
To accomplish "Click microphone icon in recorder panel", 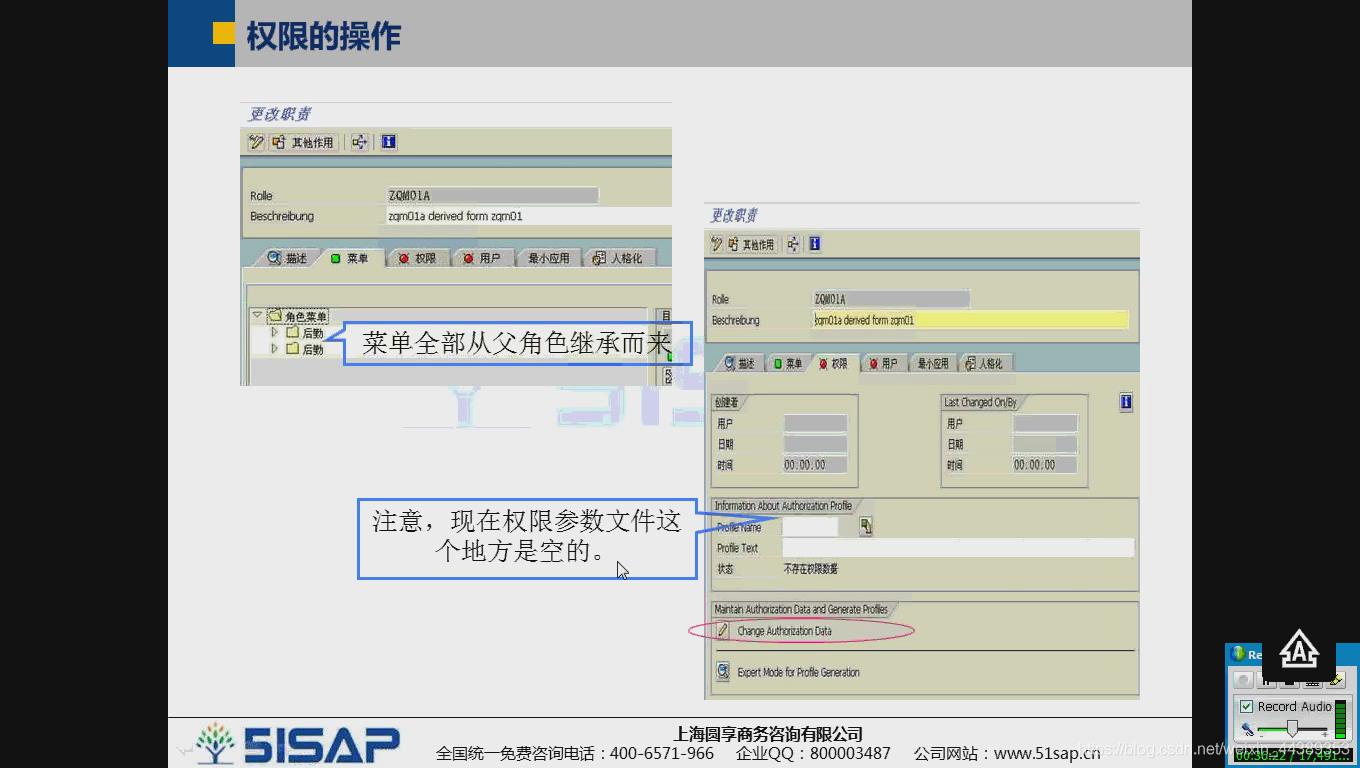I will pos(1247,729).
